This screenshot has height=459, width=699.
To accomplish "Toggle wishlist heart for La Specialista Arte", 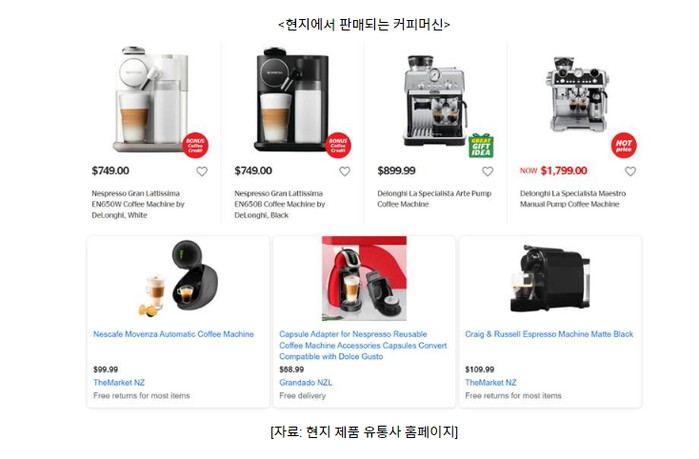I will click(x=488, y=171).
